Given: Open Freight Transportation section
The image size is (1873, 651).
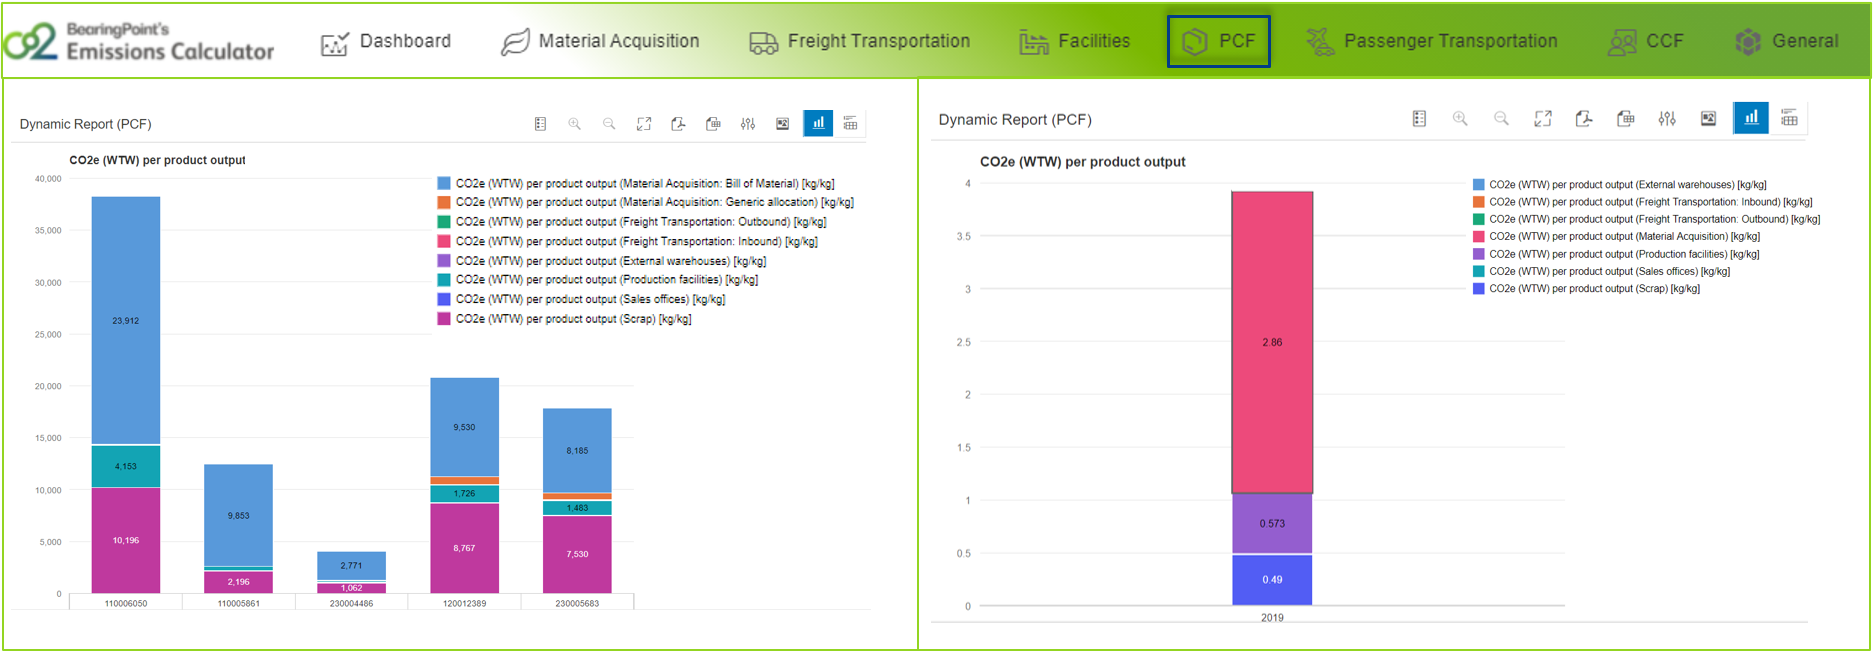Looking at the screenshot, I should 860,41.
